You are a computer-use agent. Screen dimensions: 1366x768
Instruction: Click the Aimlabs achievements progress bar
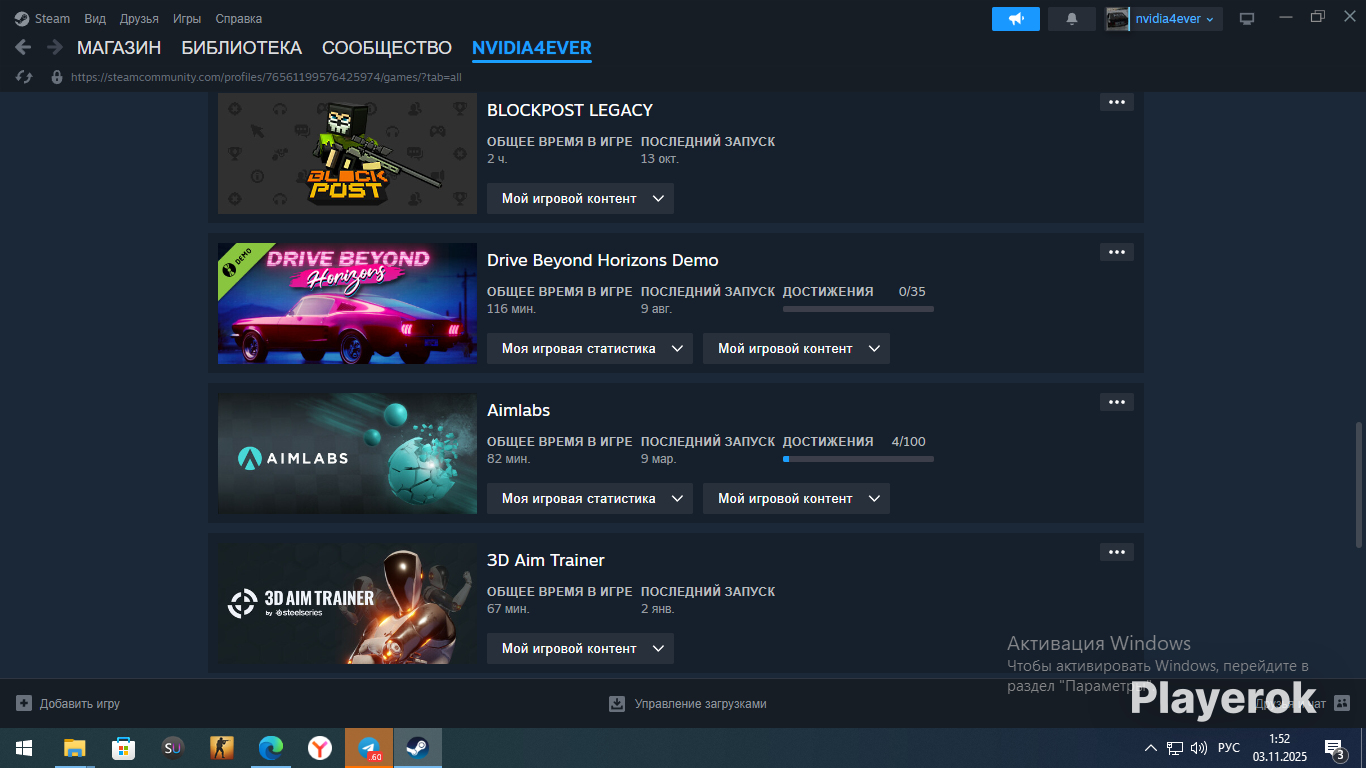(x=858, y=459)
